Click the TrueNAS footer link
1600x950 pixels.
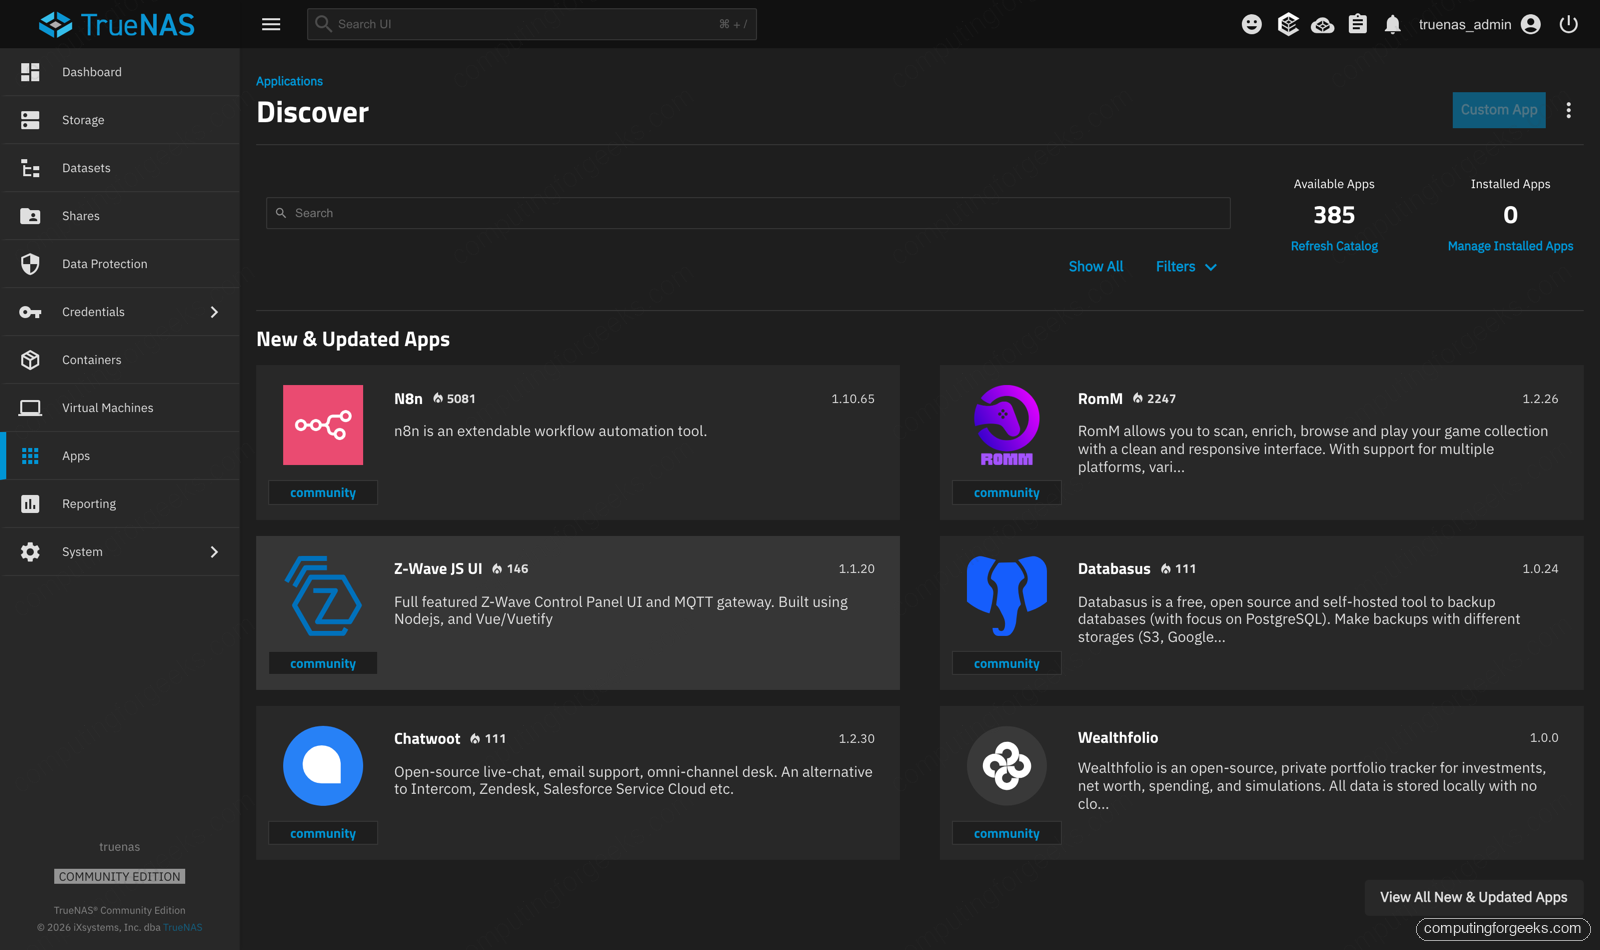click(x=183, y=927)
